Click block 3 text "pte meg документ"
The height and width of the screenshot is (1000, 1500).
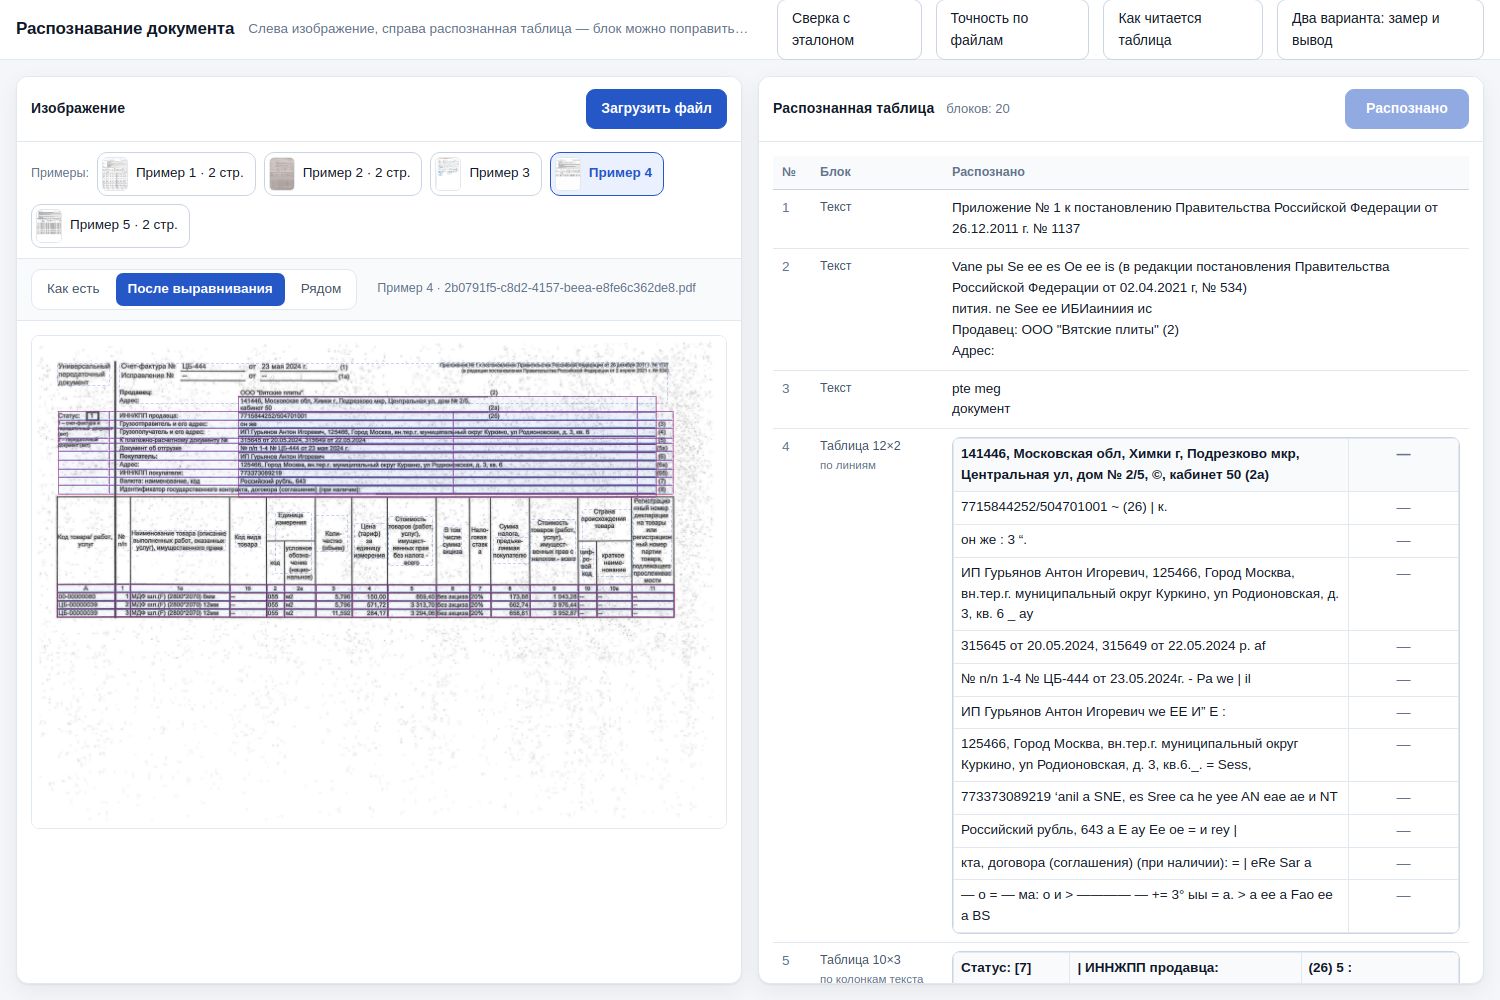pyautogui.click(x=981, y=398)
